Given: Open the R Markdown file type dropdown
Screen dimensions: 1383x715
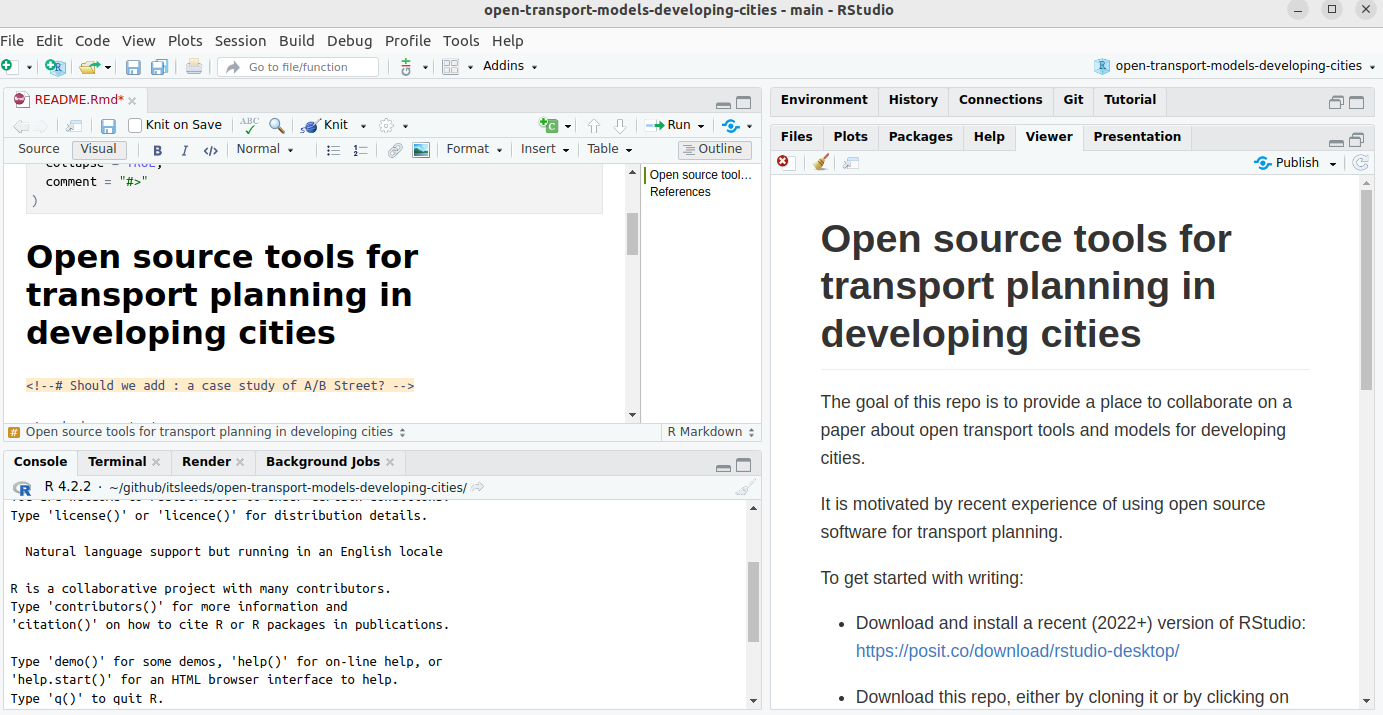Looking at the screenshot, I should pos(709,431).
